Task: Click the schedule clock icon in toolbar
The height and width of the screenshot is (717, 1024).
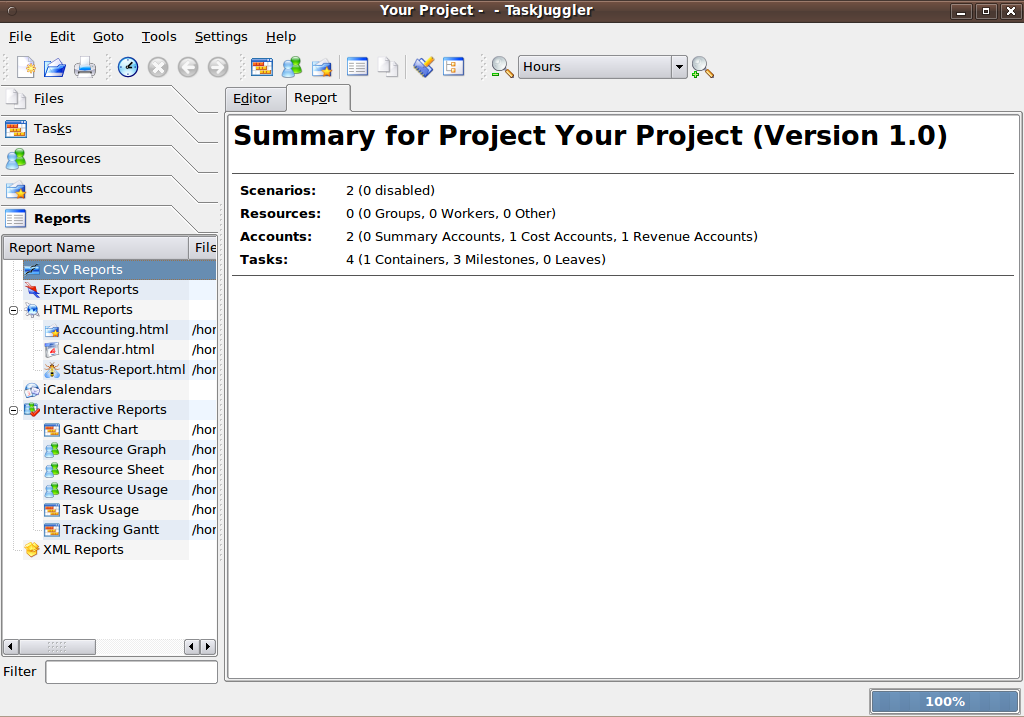Action: [128, 67]
